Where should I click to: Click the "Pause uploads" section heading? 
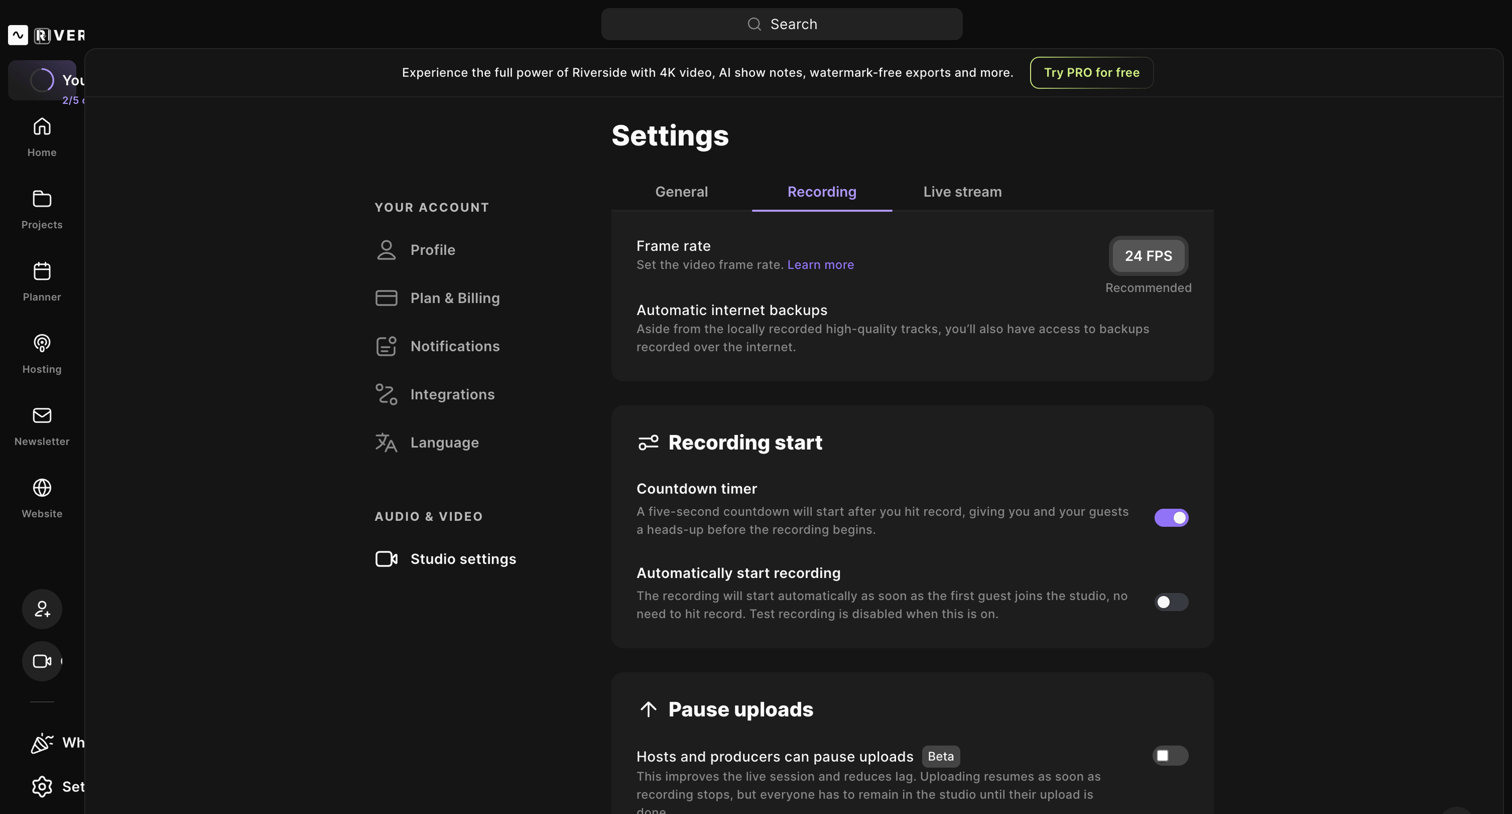tap(741, 710)
